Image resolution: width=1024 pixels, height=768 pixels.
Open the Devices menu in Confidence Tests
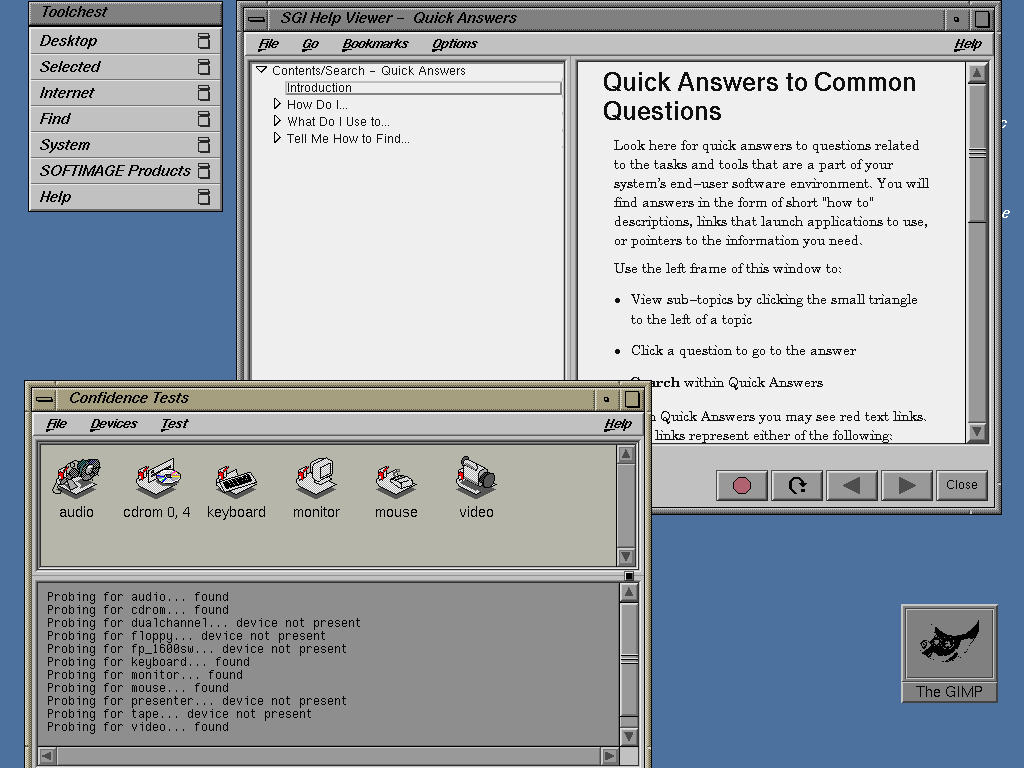114,424
